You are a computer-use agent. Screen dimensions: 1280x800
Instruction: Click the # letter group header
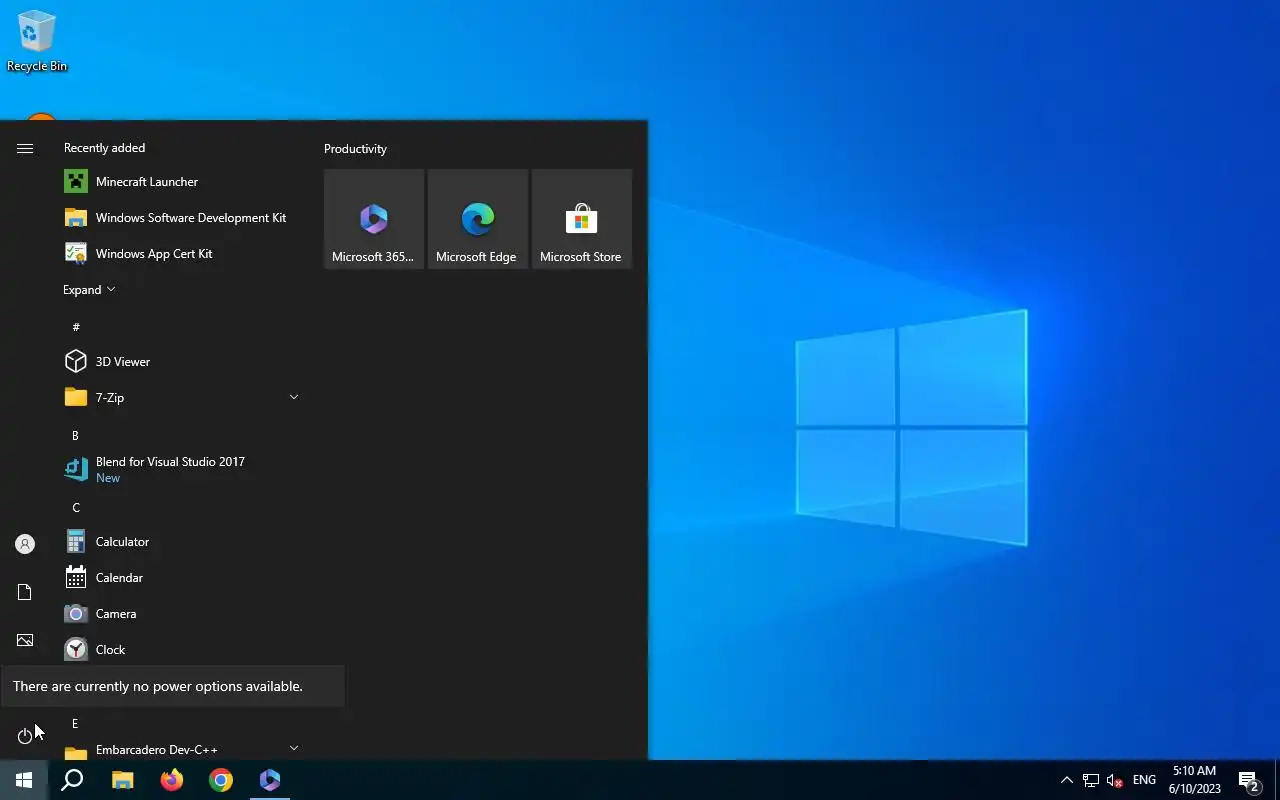tap(76, 327)
